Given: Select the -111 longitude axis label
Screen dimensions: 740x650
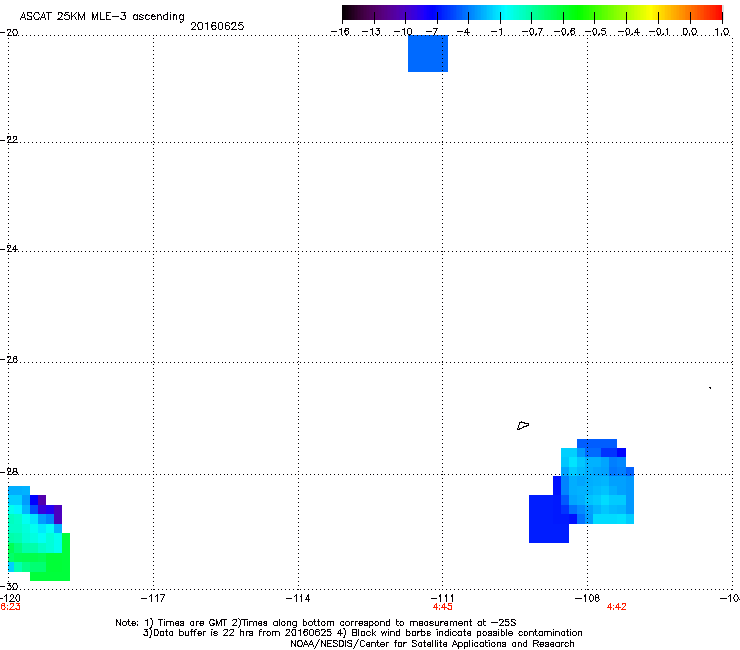Looking at the screenshot, I should pyautogui.click(x=443, y=598).
